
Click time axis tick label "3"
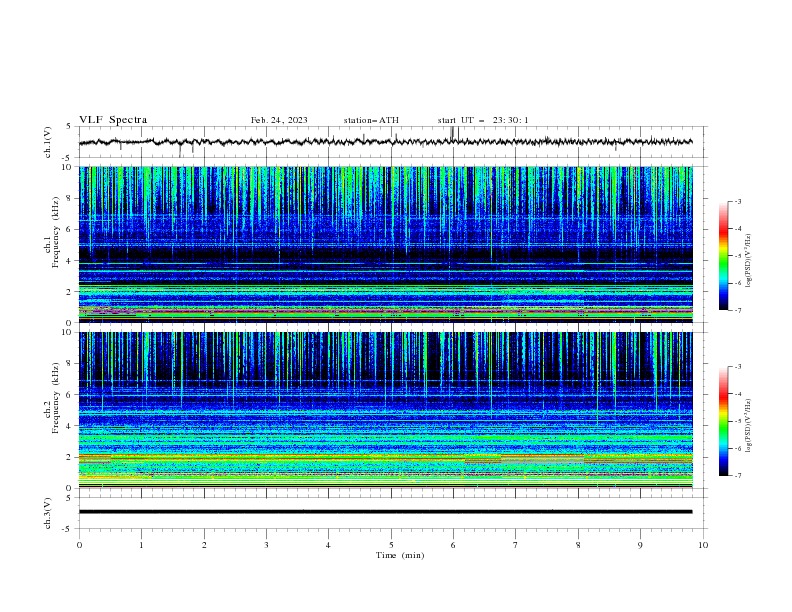coord(266,545)
